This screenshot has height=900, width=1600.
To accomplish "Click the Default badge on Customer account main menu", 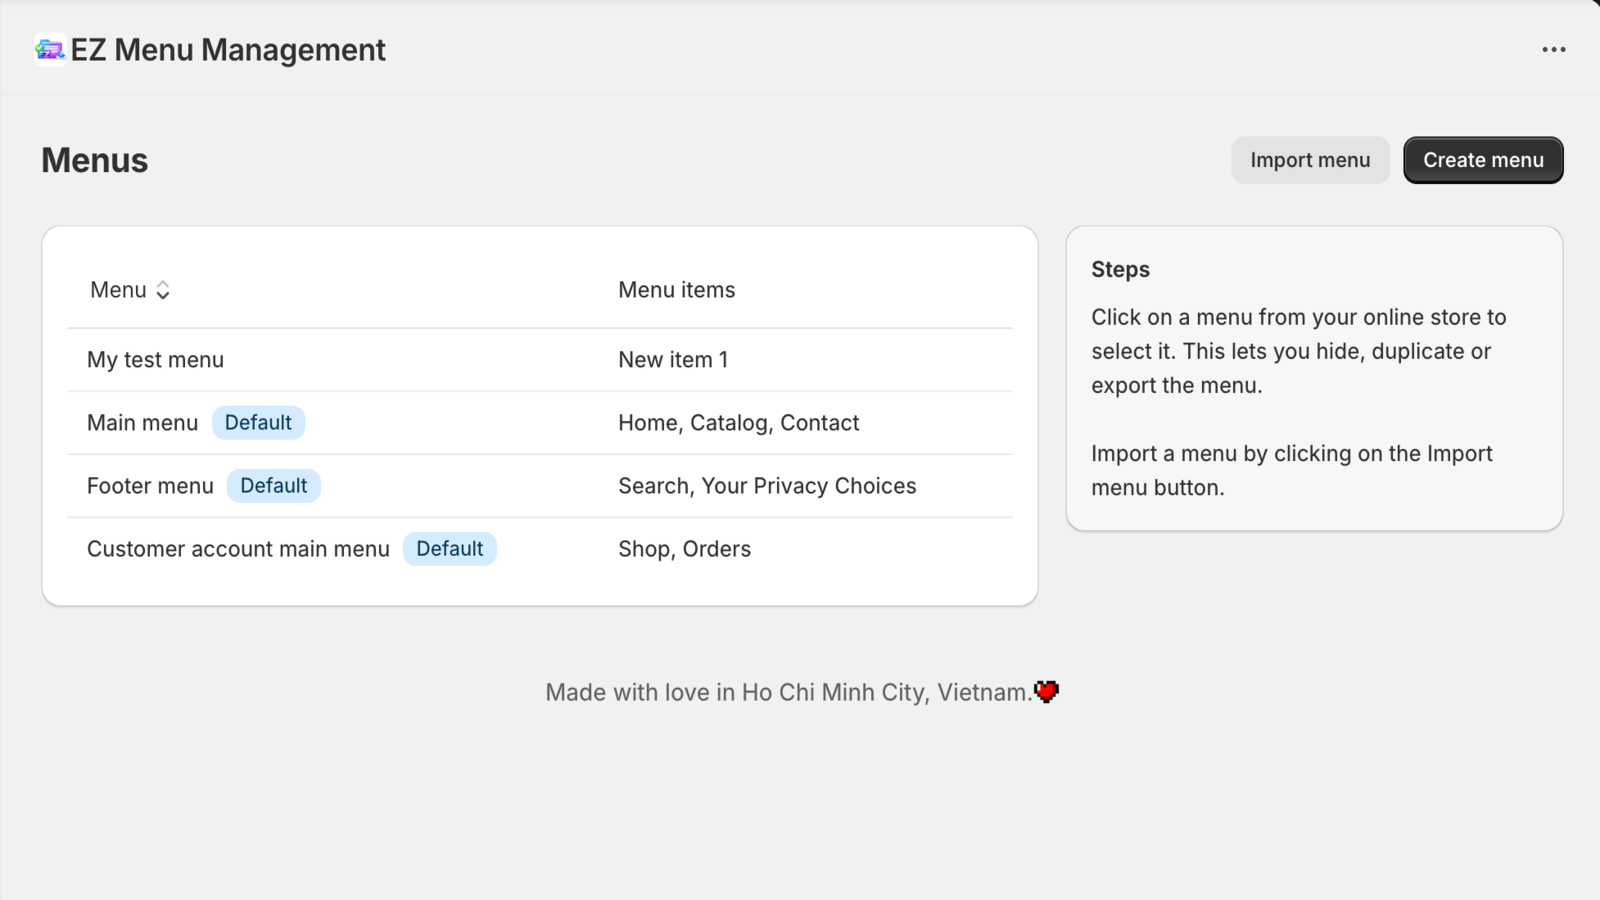I will (450, 548).
